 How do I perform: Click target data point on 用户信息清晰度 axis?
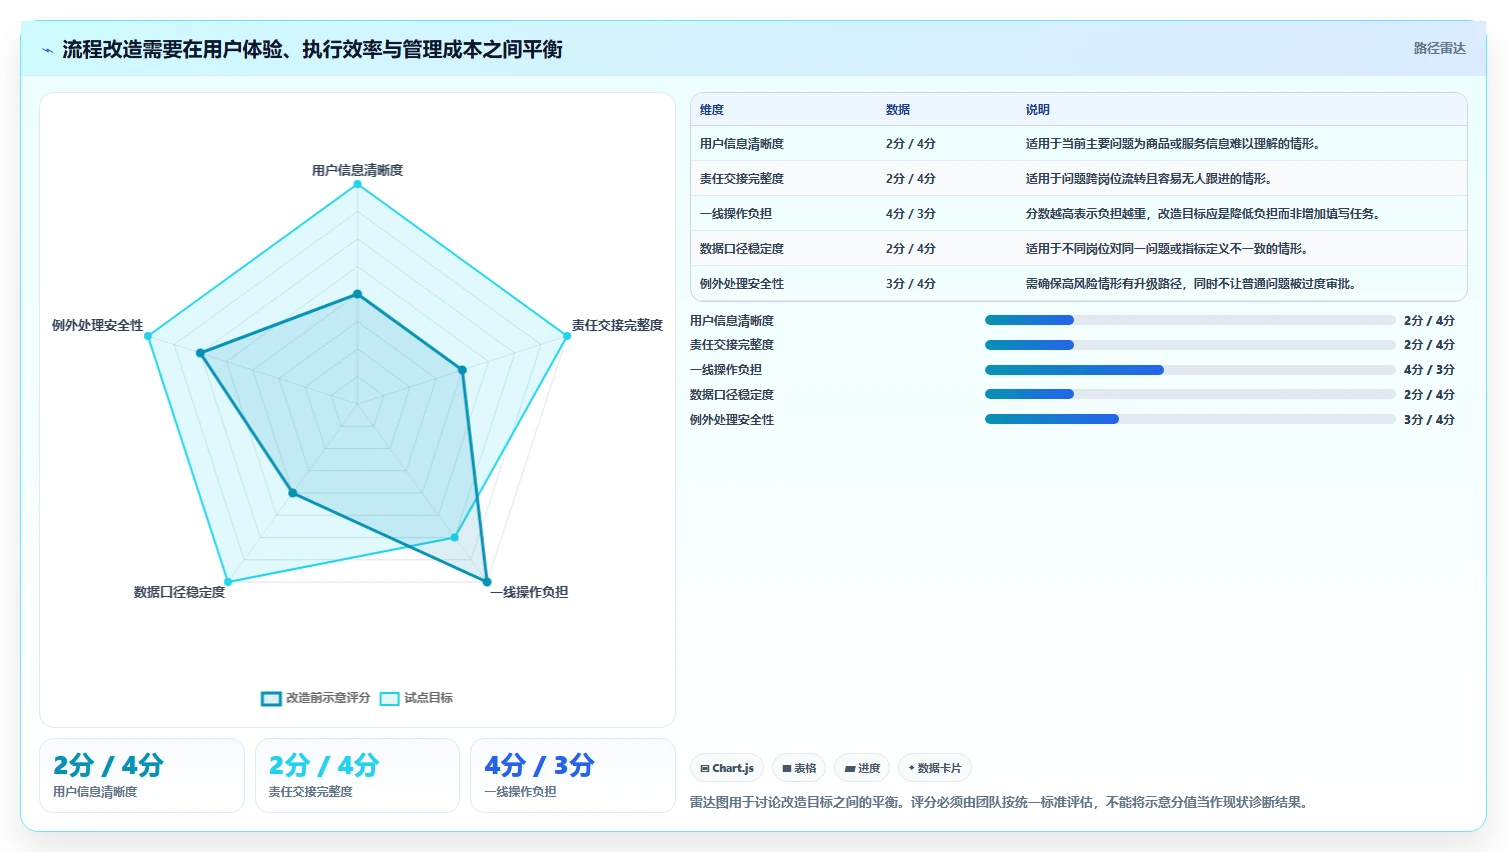click(x=357, y=184)
